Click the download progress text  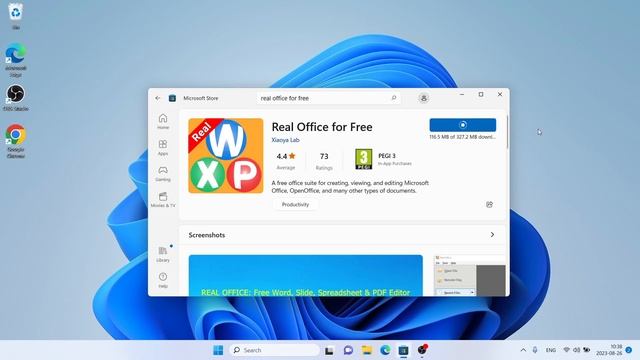coord(462,137)
